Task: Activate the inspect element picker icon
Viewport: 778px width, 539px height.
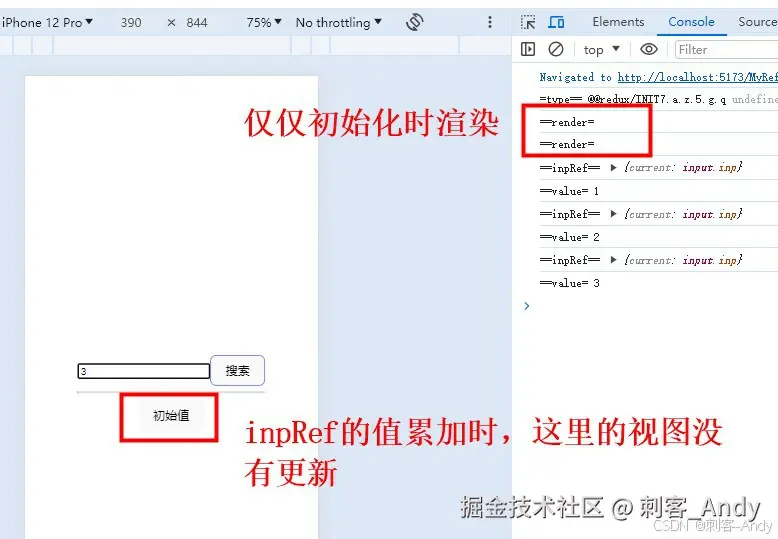Action: [x=528, y=22]
